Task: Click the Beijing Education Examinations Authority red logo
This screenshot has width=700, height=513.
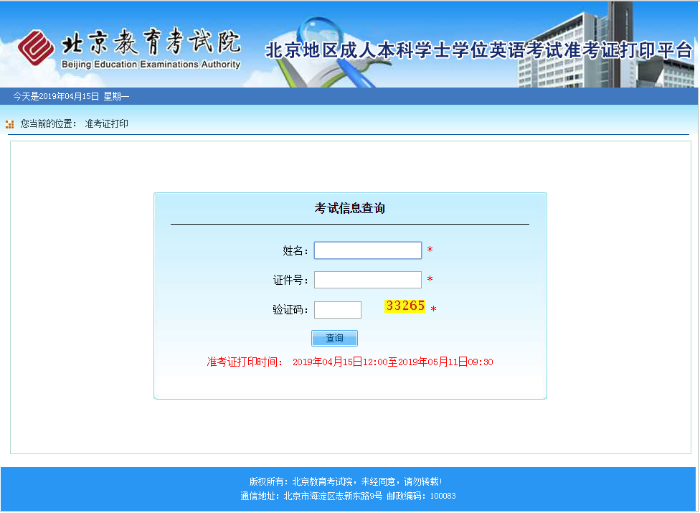Action: point(36,47)
